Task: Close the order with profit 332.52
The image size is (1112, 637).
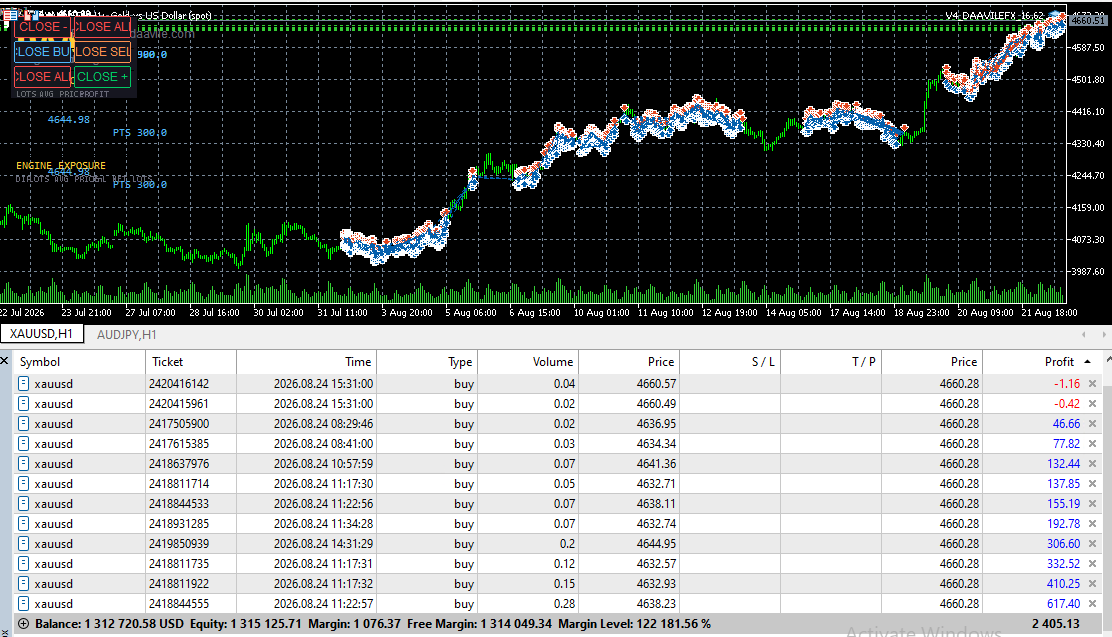Action: [1092, 564]
